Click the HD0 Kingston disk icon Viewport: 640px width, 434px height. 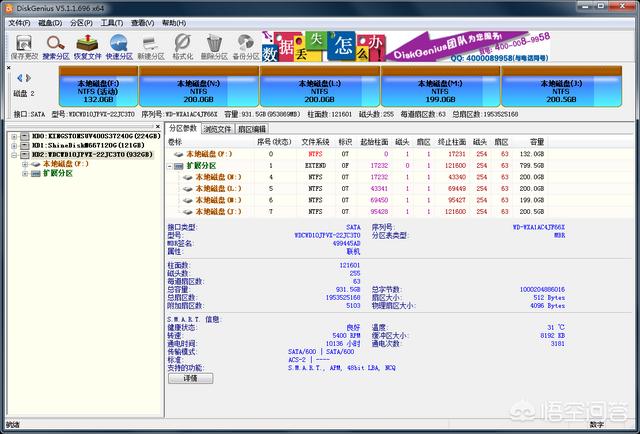pyautogui.click(x=25, y=136)
